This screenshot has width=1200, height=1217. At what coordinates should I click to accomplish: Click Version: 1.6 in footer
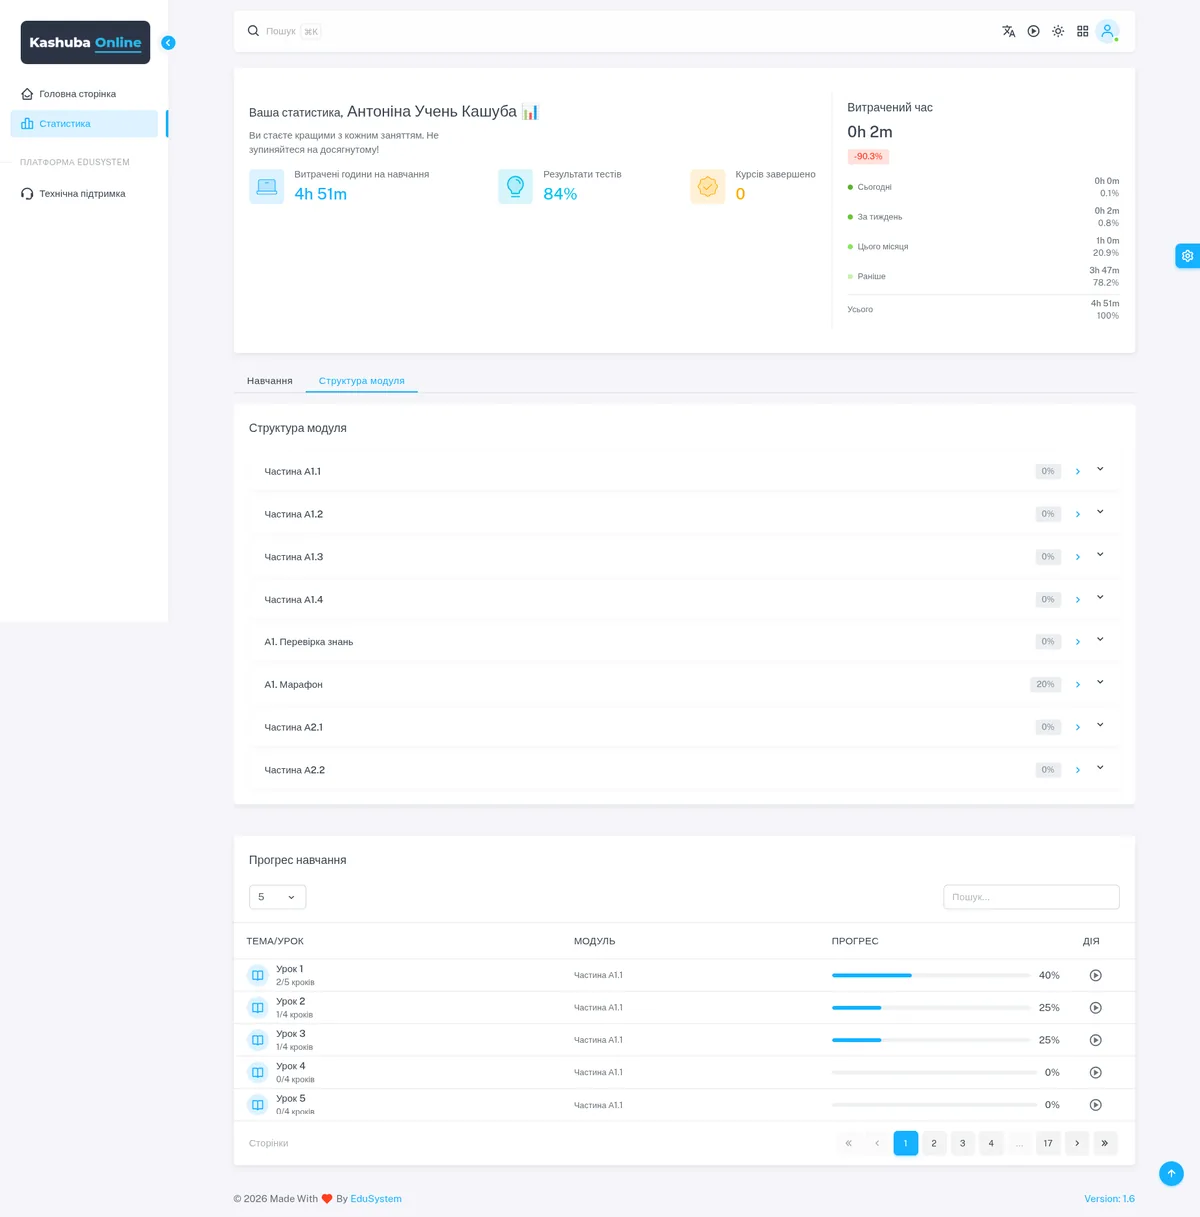point(1109,1199)
